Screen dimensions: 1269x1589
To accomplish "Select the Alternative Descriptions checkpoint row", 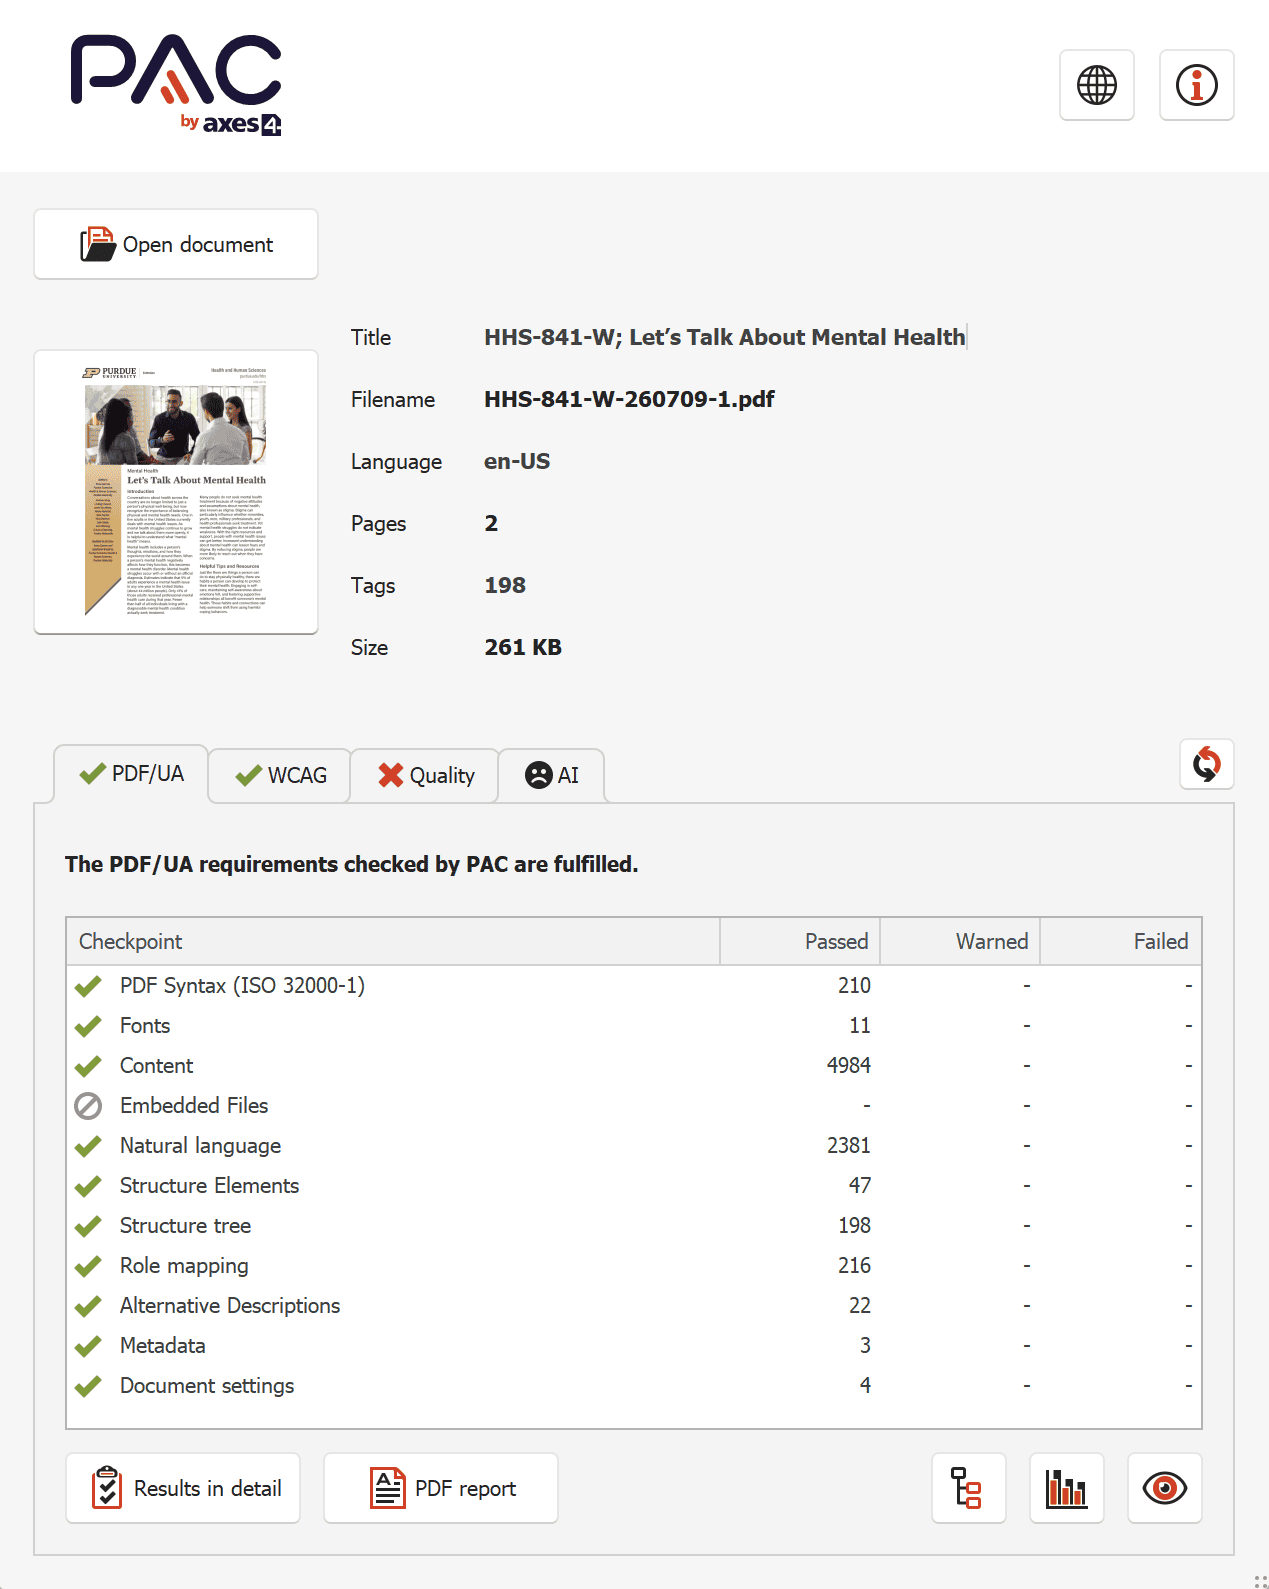I will pyautogui.click(x=634, y=1305).
